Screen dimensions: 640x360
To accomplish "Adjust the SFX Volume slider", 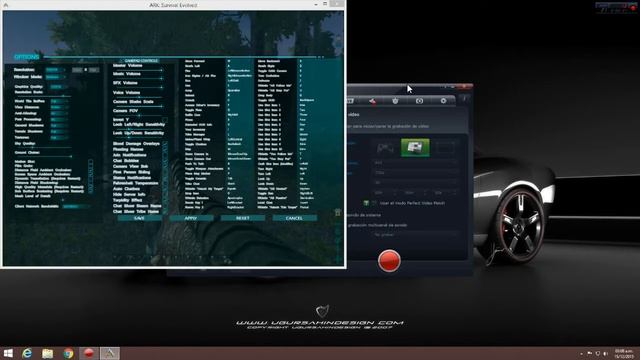I will click(138, 87).
